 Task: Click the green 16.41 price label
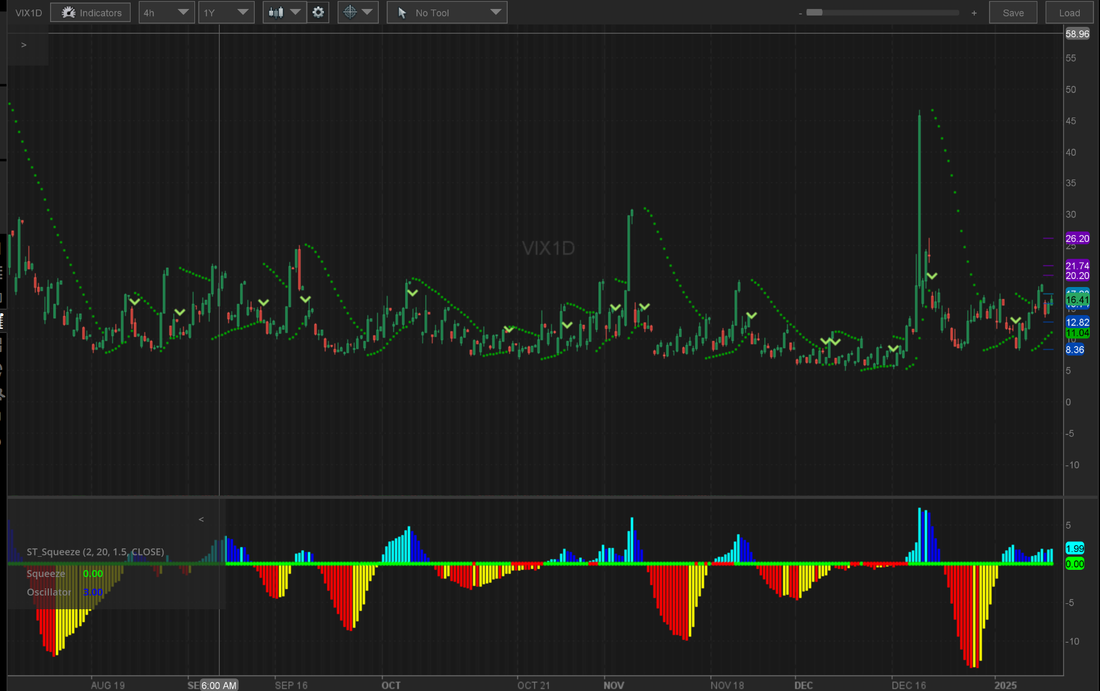[1078, 300]
